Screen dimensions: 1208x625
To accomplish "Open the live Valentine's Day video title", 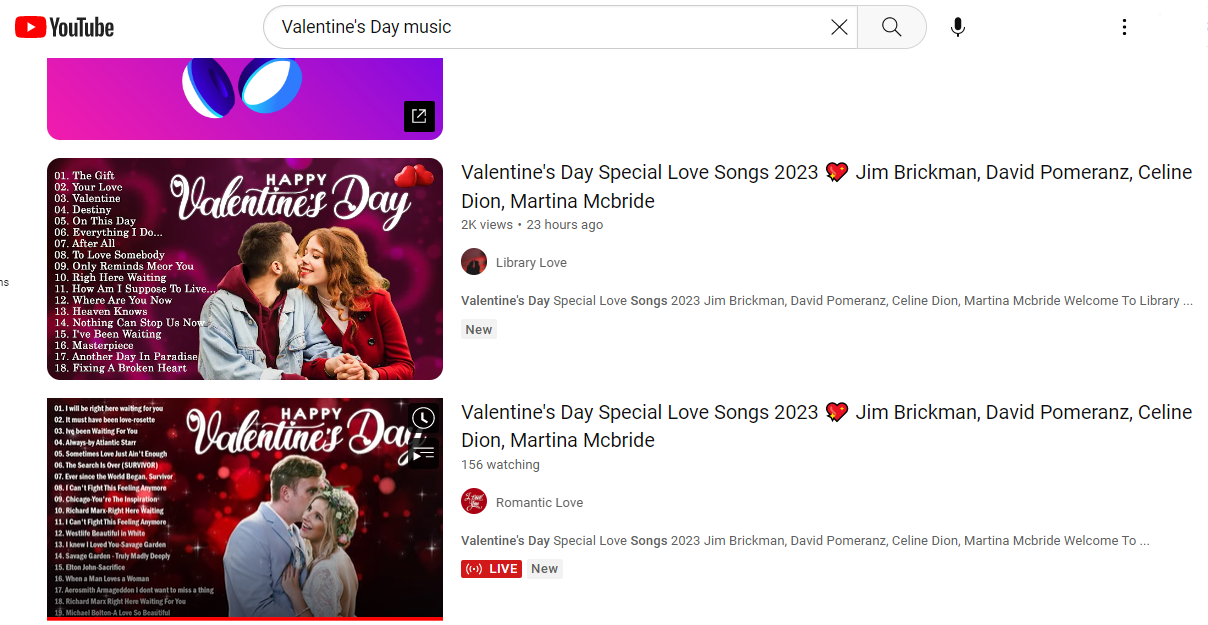I will (x=825, y=426).
